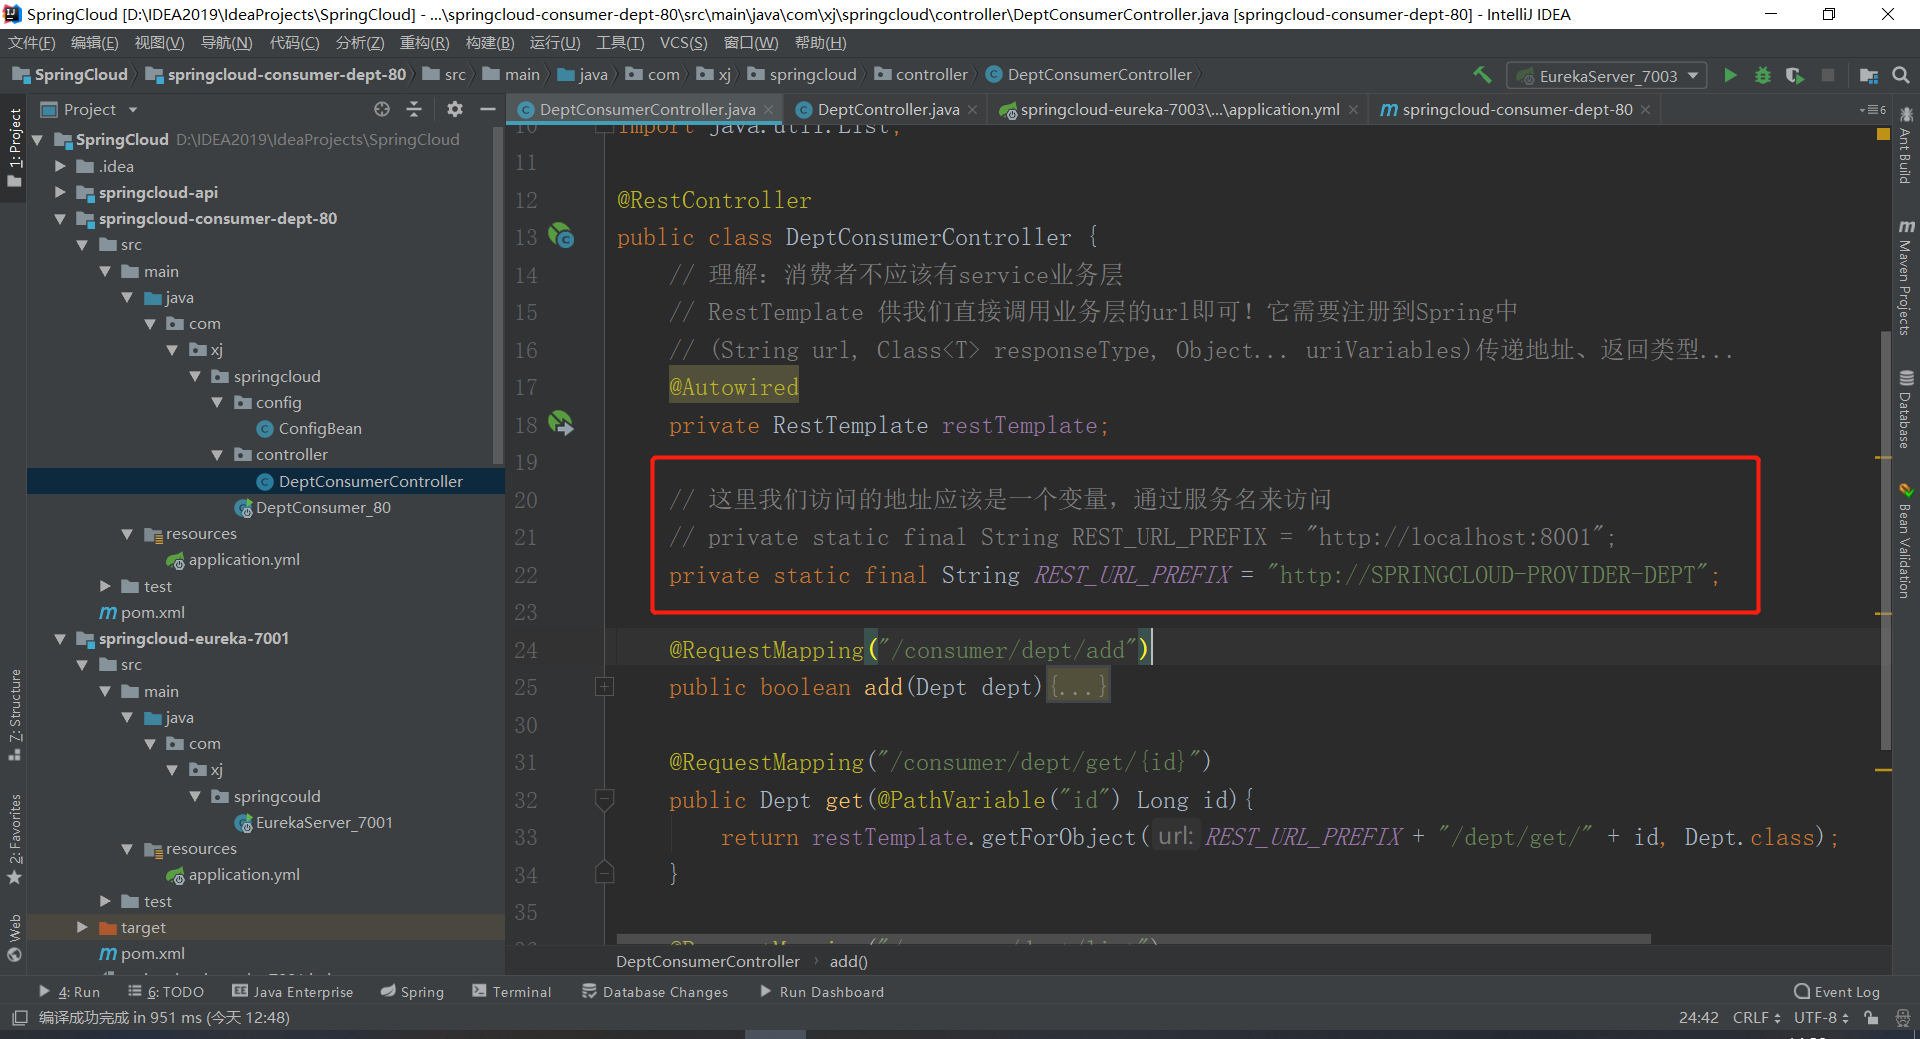Open the VCS(S) menu
The height and width of the screenshot is (1039, 1920).
tap(683, 43)
